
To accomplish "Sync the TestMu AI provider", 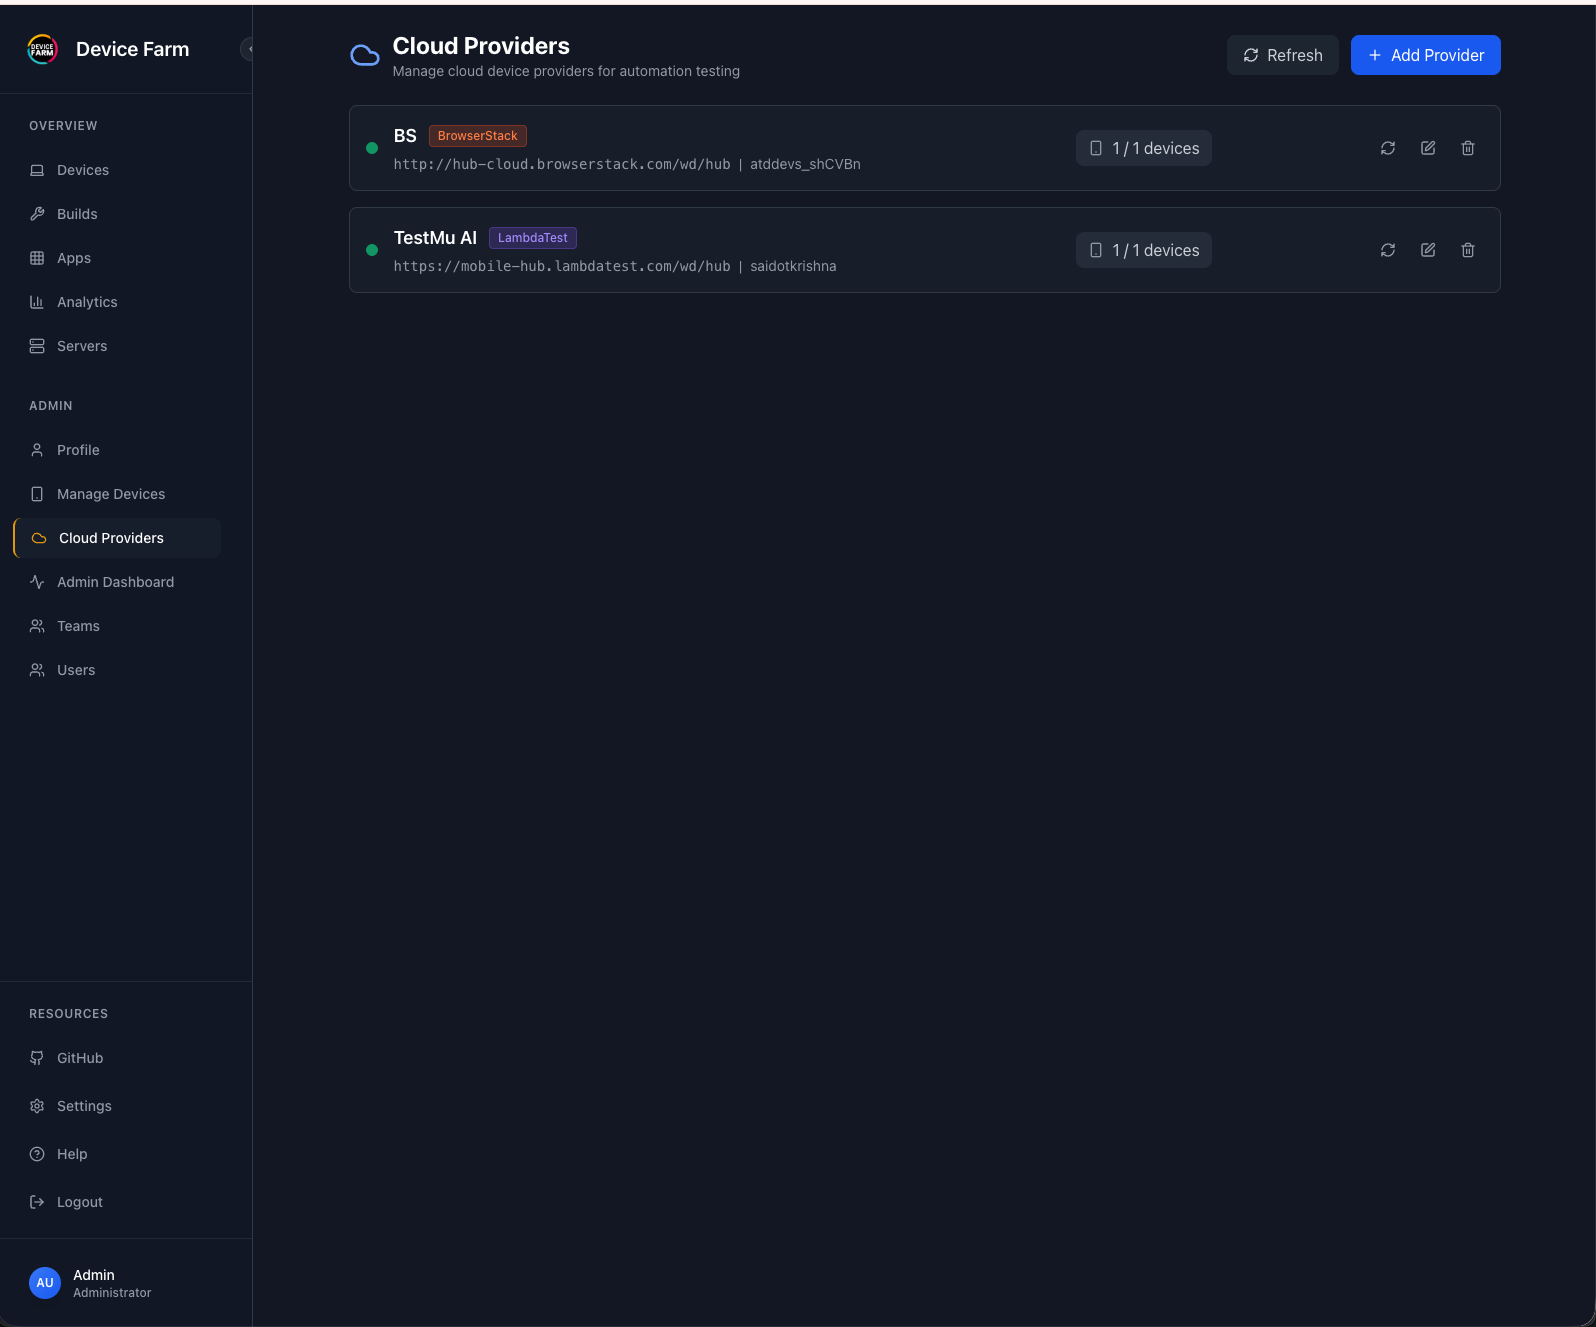I will (1388, 250).
